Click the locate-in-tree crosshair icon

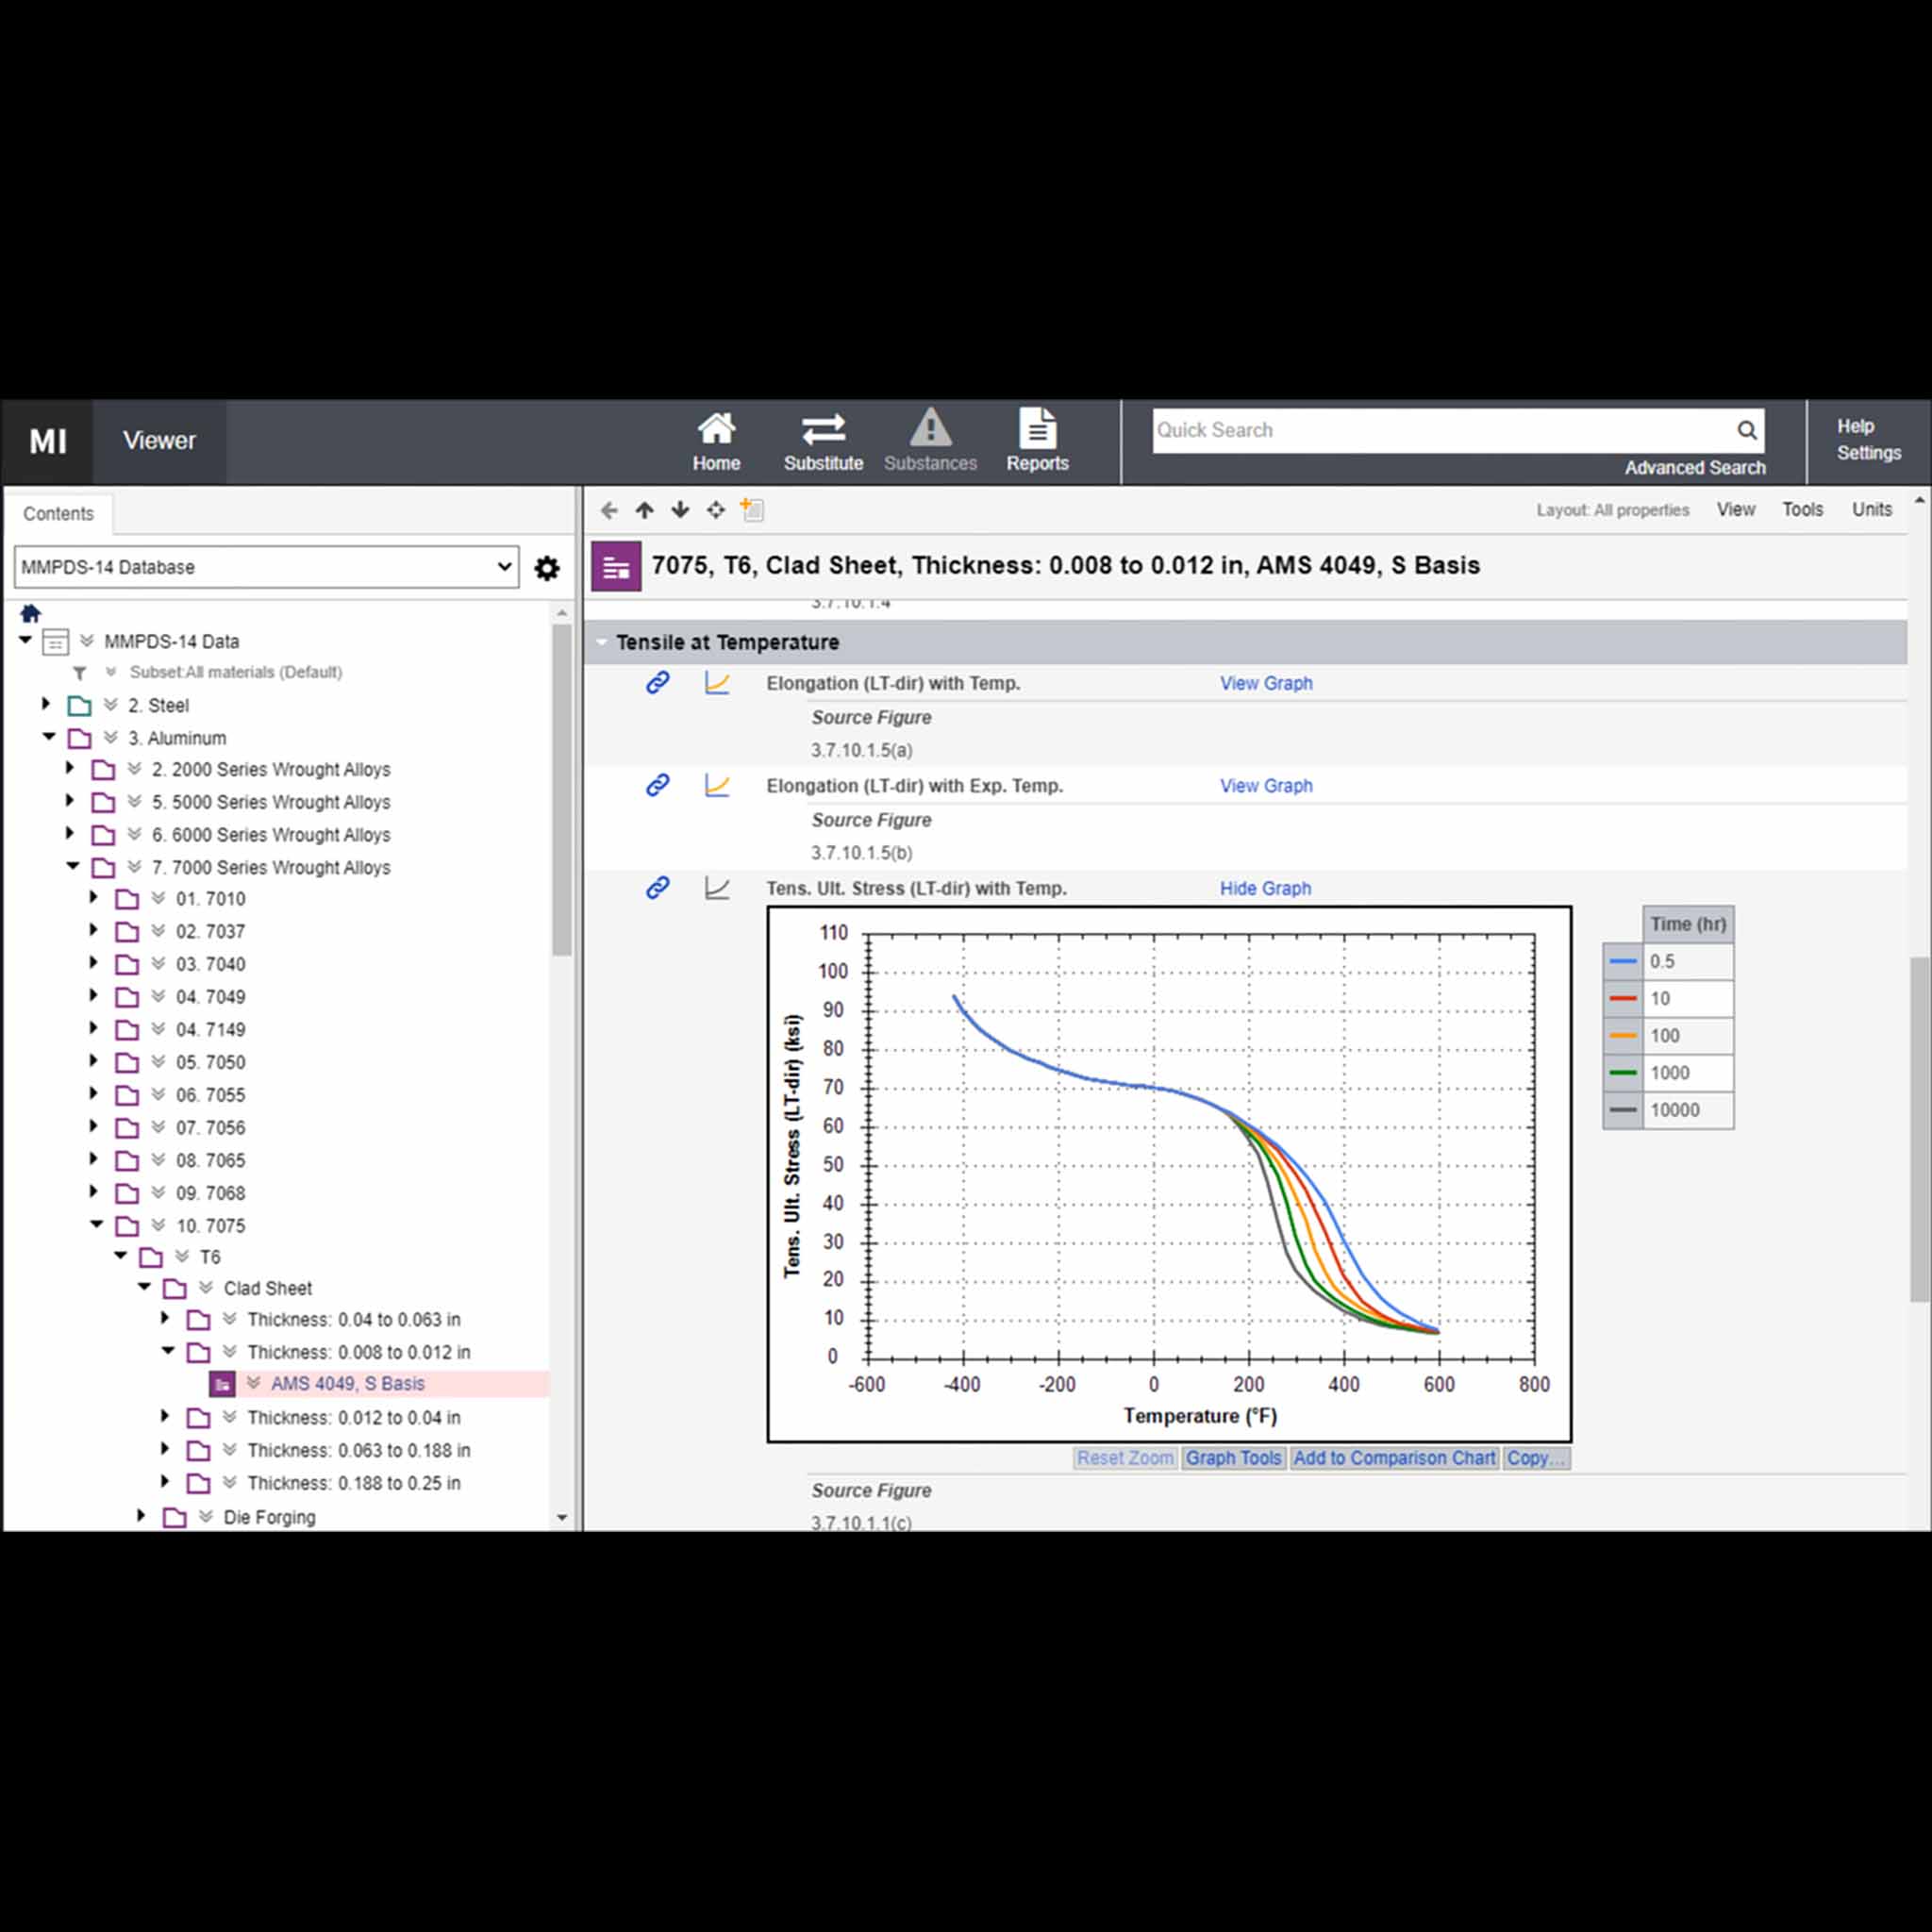click(x=716, y=511)
